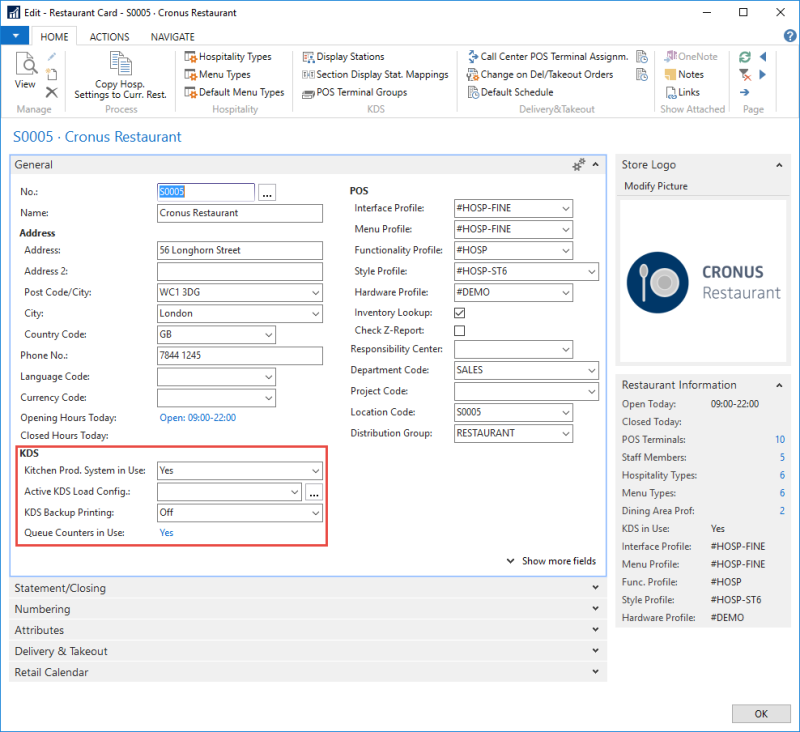Open the Interface Profile dropdown

[x=564, y=208]
